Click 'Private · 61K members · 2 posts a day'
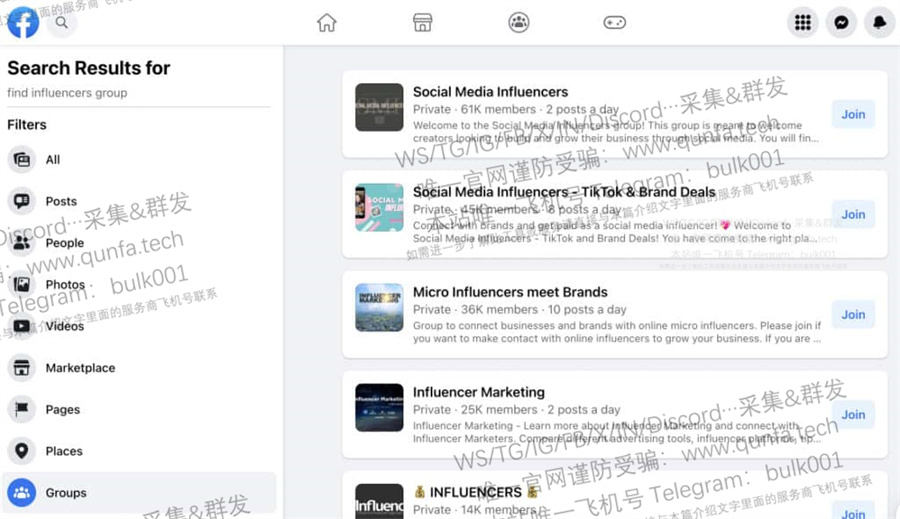 [x=515, y=109]
